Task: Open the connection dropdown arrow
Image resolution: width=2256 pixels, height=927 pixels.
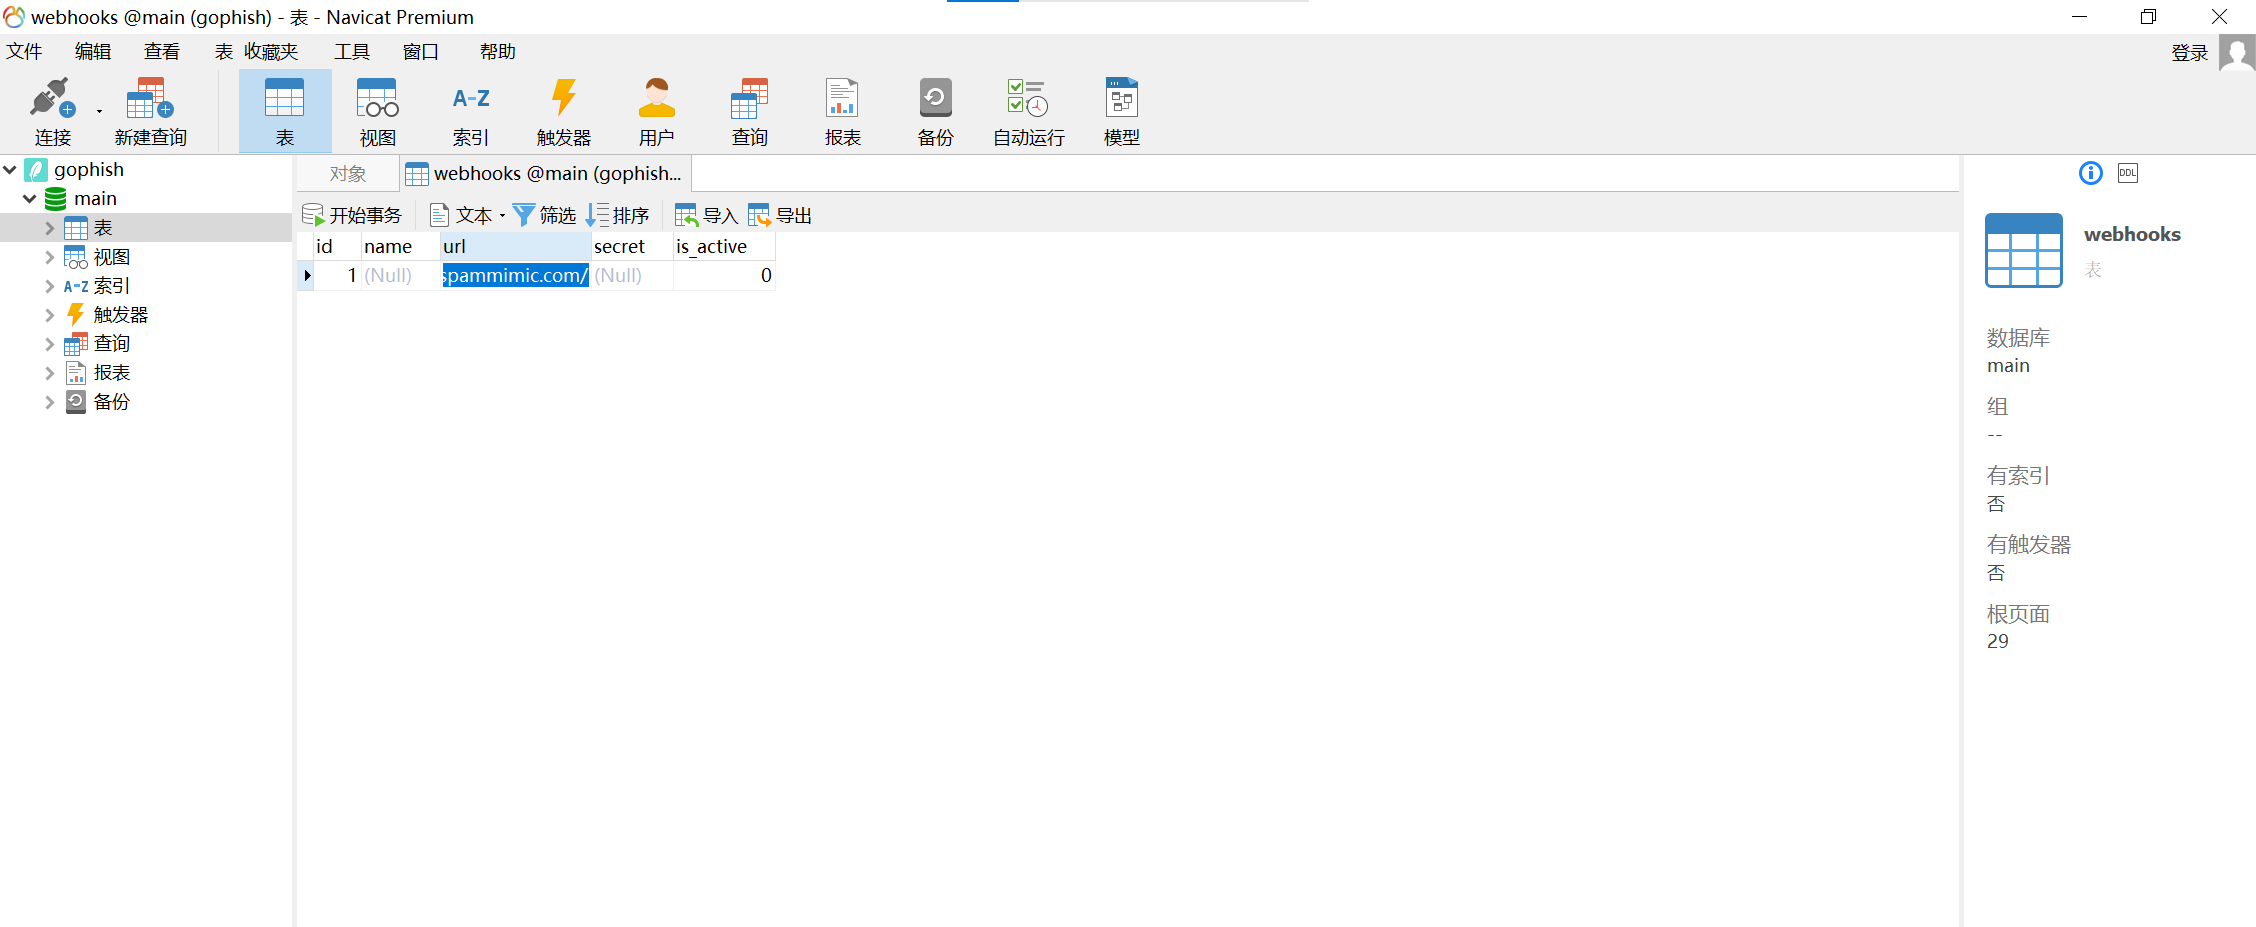Action: pyautogui.click(x=99, y=111)
